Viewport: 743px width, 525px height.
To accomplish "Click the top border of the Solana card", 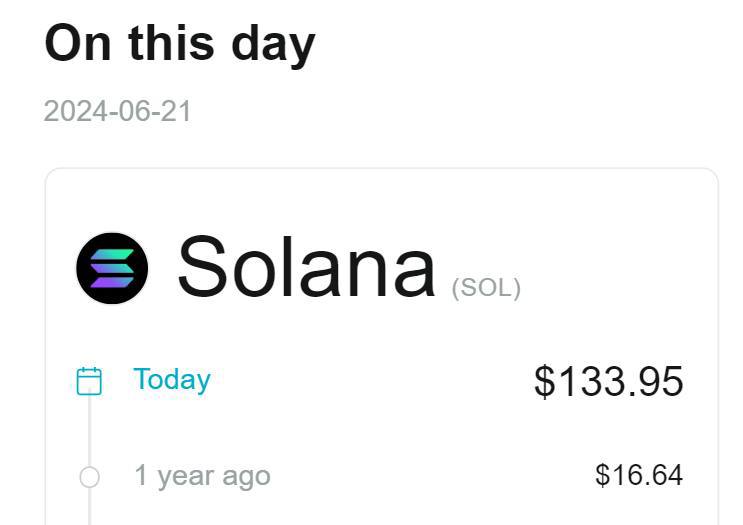I will pos(380,168).
